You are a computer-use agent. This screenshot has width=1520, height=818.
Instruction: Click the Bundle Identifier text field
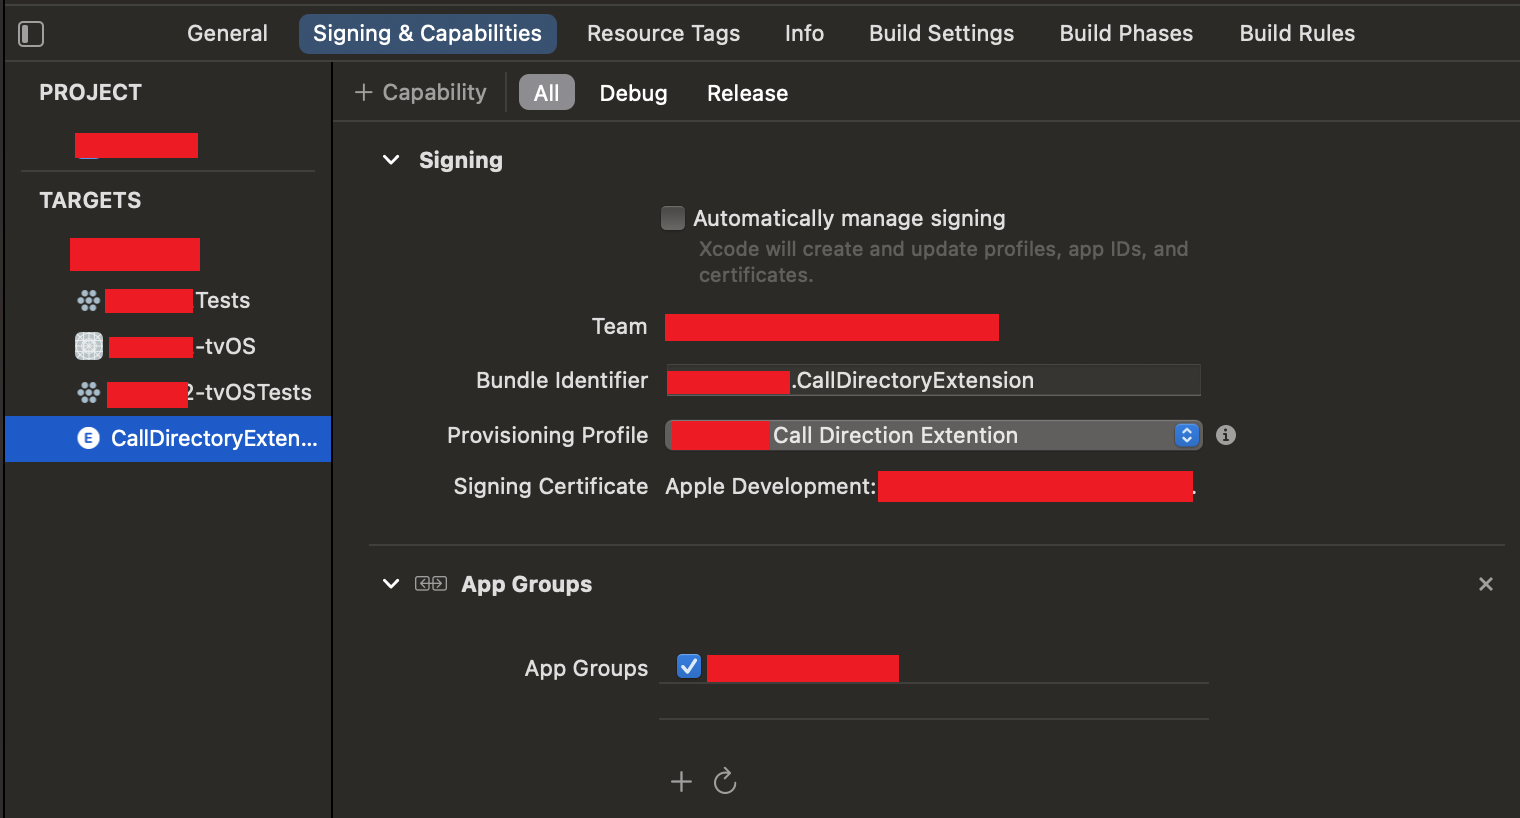click(995, 381)
